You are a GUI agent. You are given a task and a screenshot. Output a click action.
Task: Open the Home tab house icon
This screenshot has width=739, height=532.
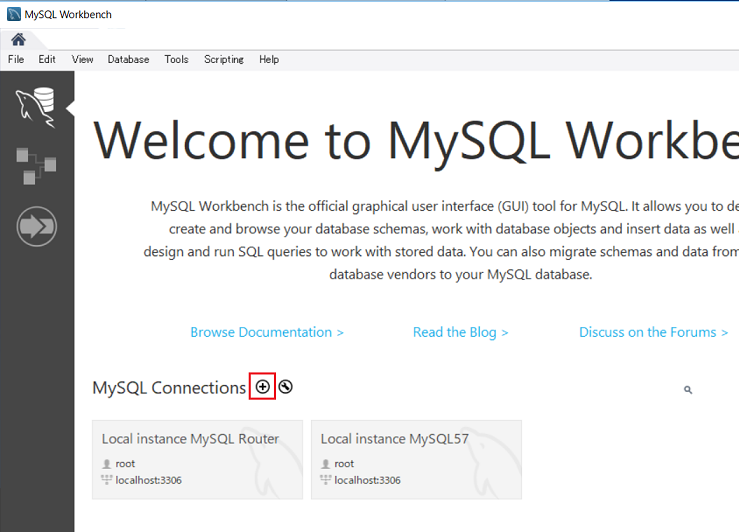click(18, 39)
